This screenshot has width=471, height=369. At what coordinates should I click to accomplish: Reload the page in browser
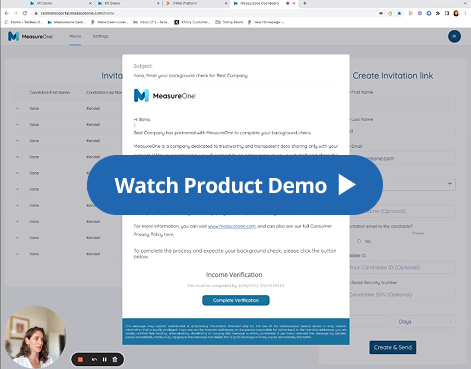25,13
